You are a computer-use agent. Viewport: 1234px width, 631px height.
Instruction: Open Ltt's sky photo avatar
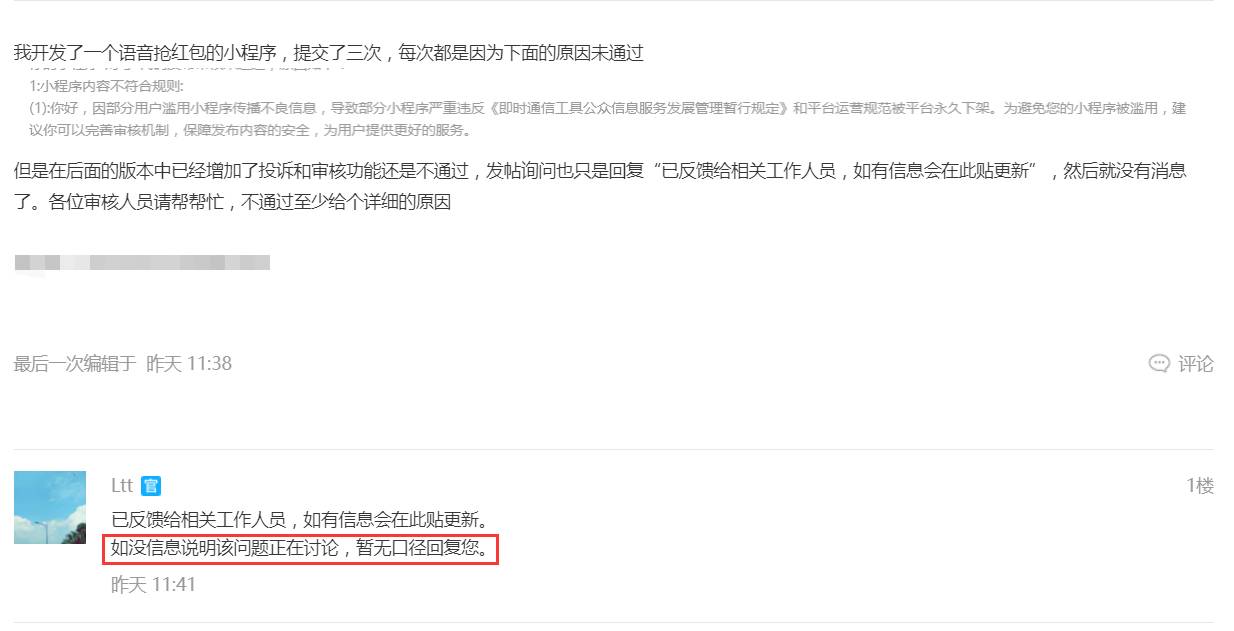click(x=50, y=508)
